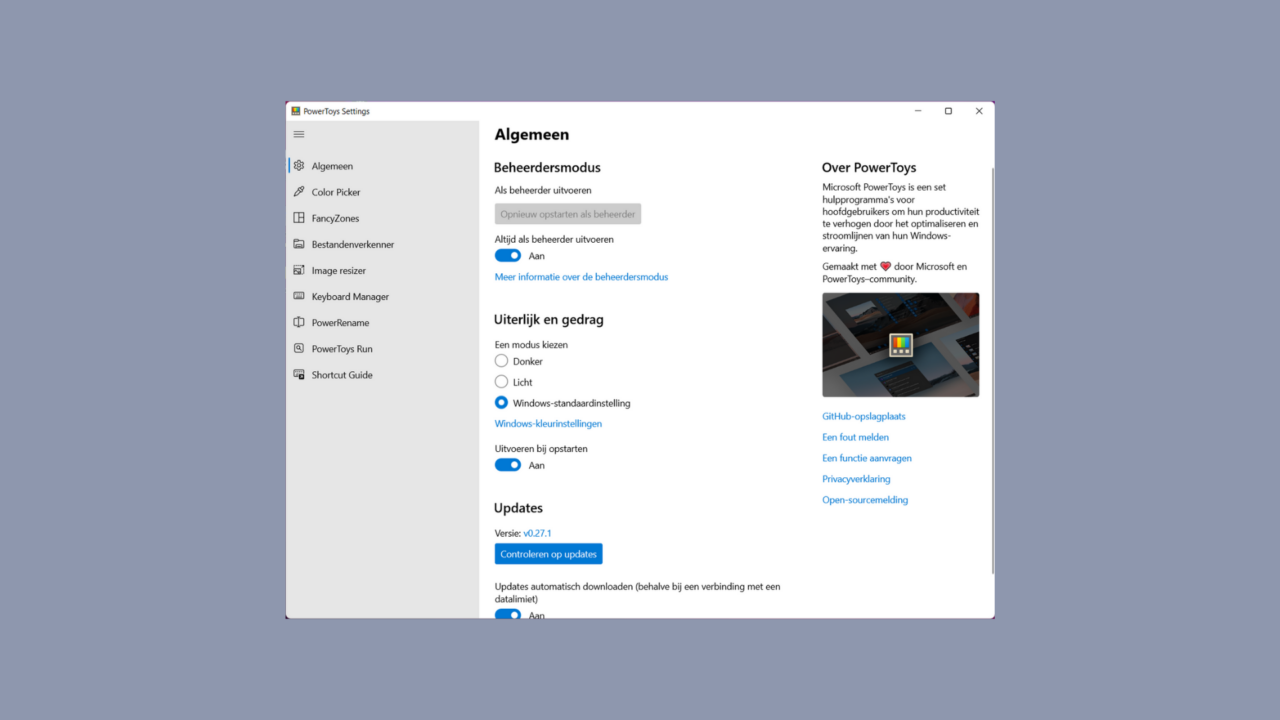Toggle automatic updates download switch
Viewport: 1280px width, 720px height.
508,614
